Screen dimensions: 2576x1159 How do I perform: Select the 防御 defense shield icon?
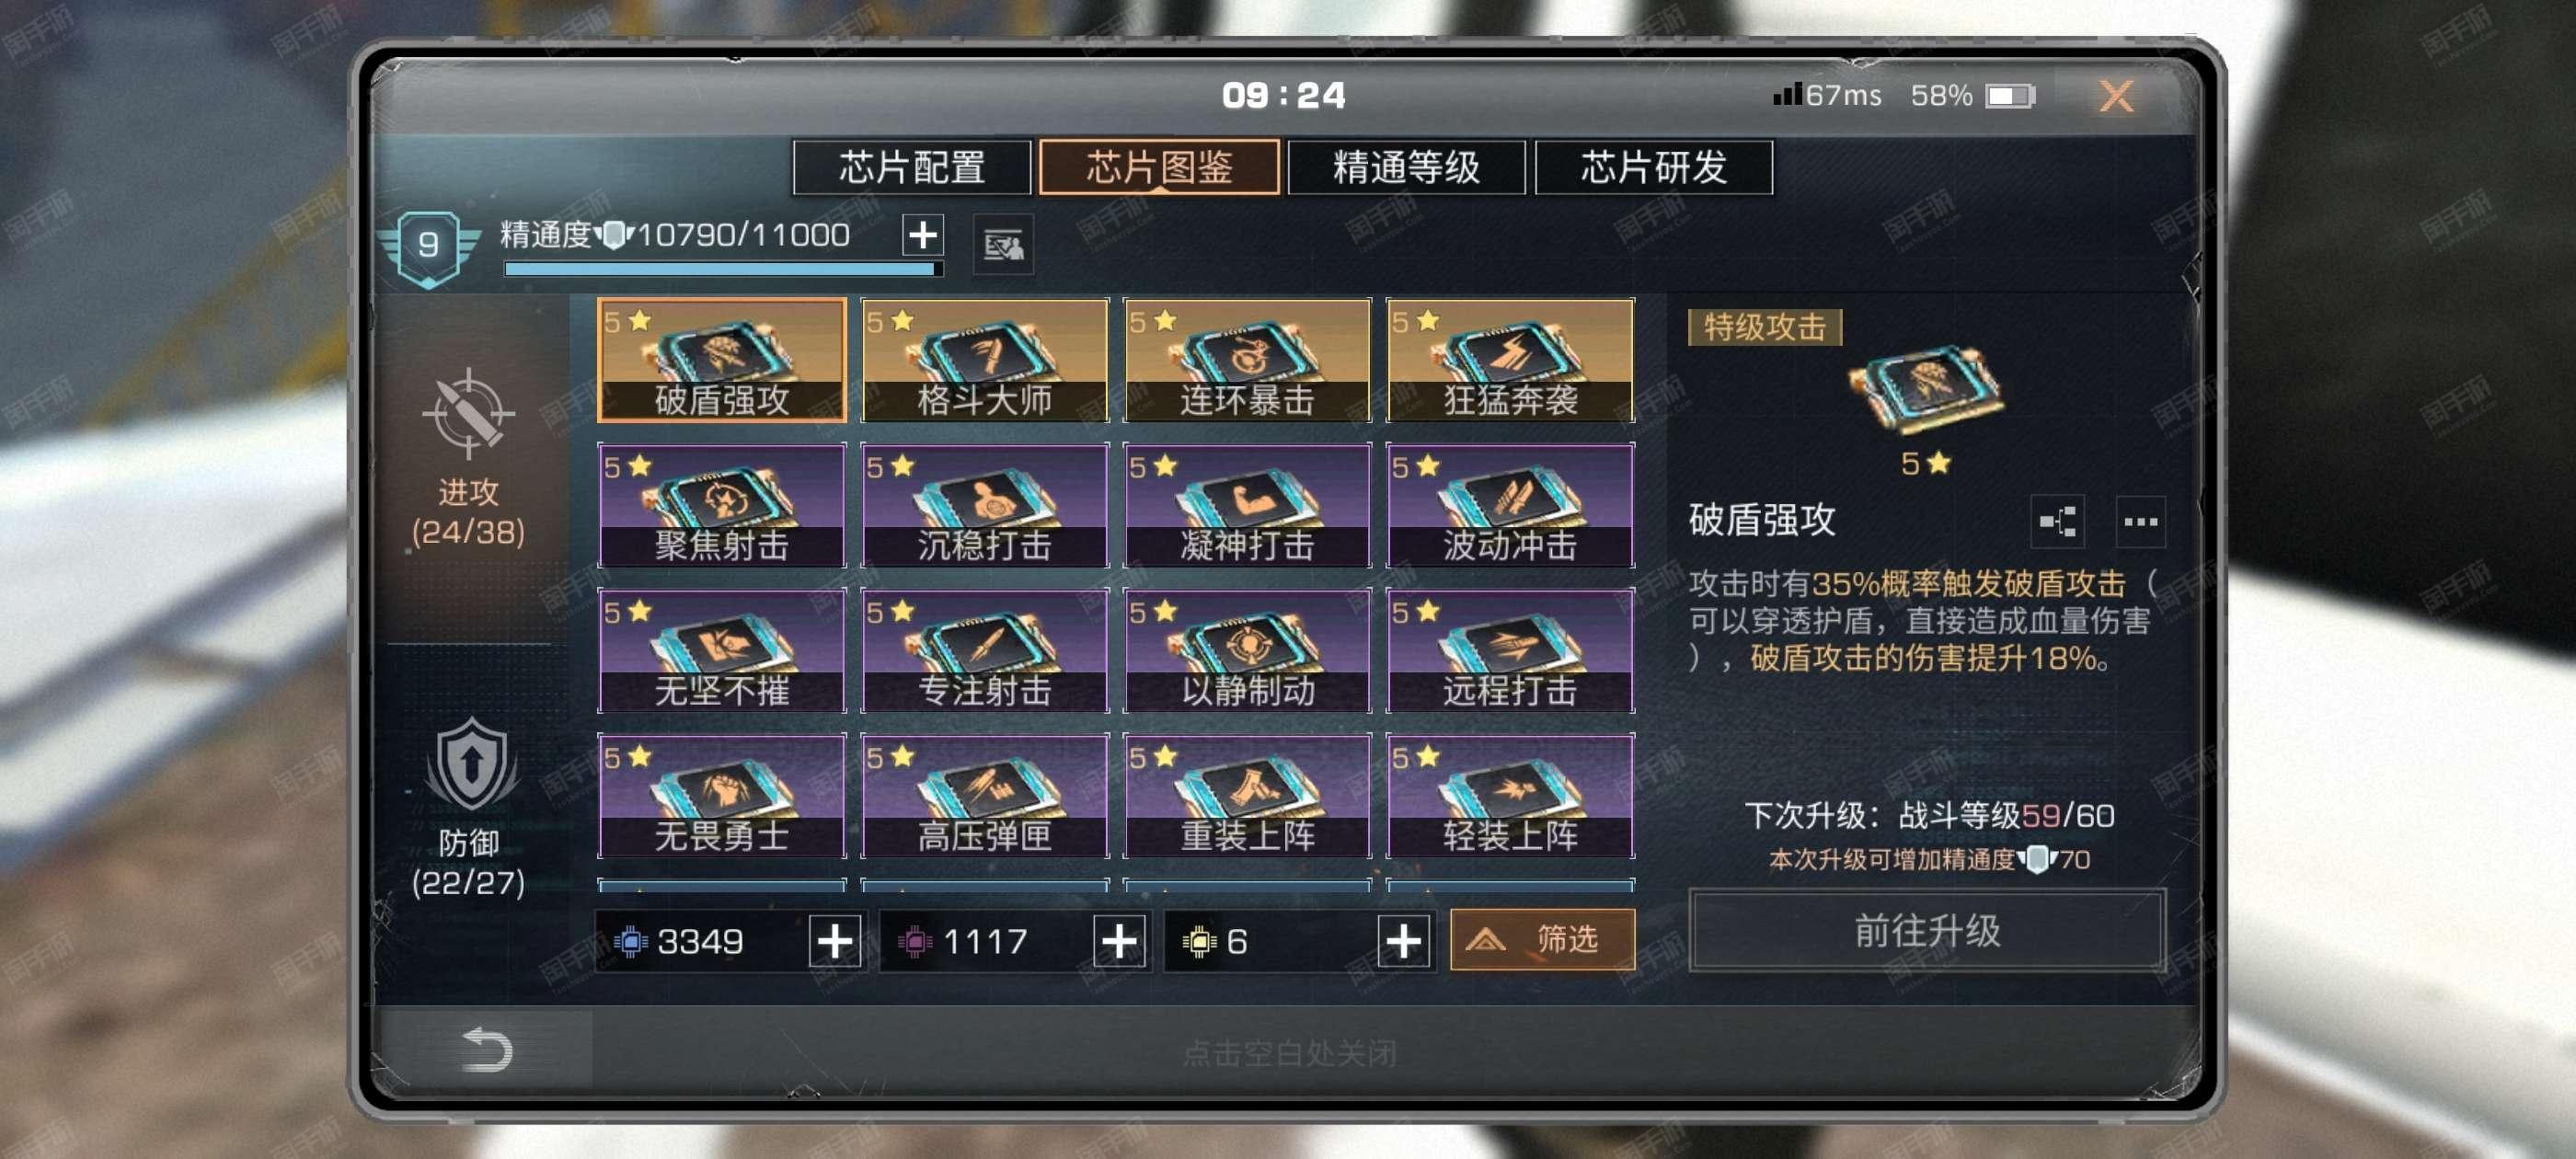[x=471, y=764]
